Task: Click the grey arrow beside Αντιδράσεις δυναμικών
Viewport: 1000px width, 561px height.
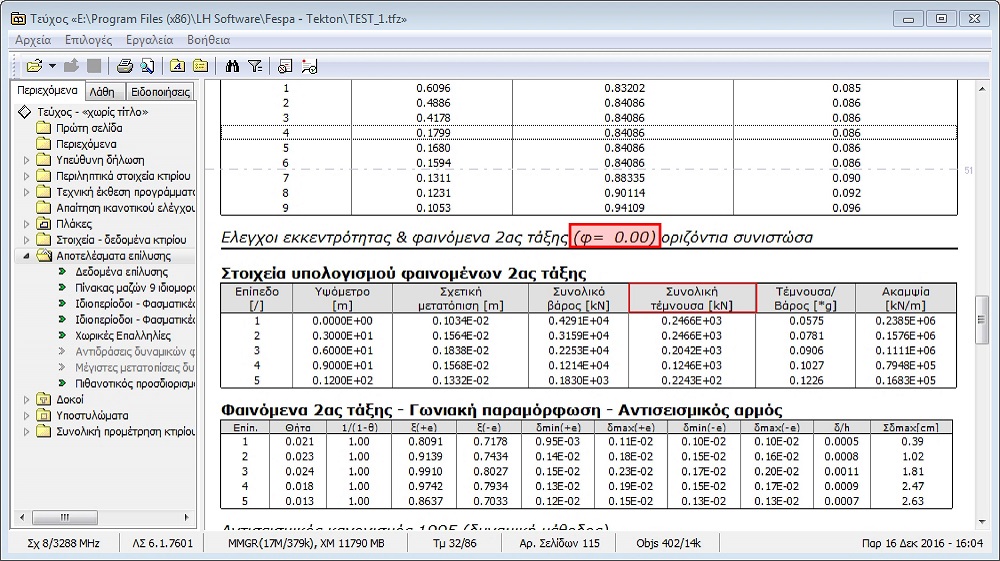Action: coord(62,351)
